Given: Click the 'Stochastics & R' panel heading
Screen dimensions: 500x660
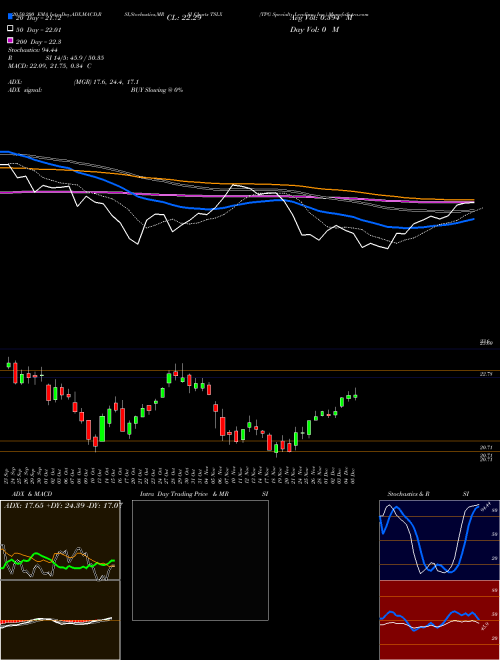Looking at the screenshot, I should [409, 494].
